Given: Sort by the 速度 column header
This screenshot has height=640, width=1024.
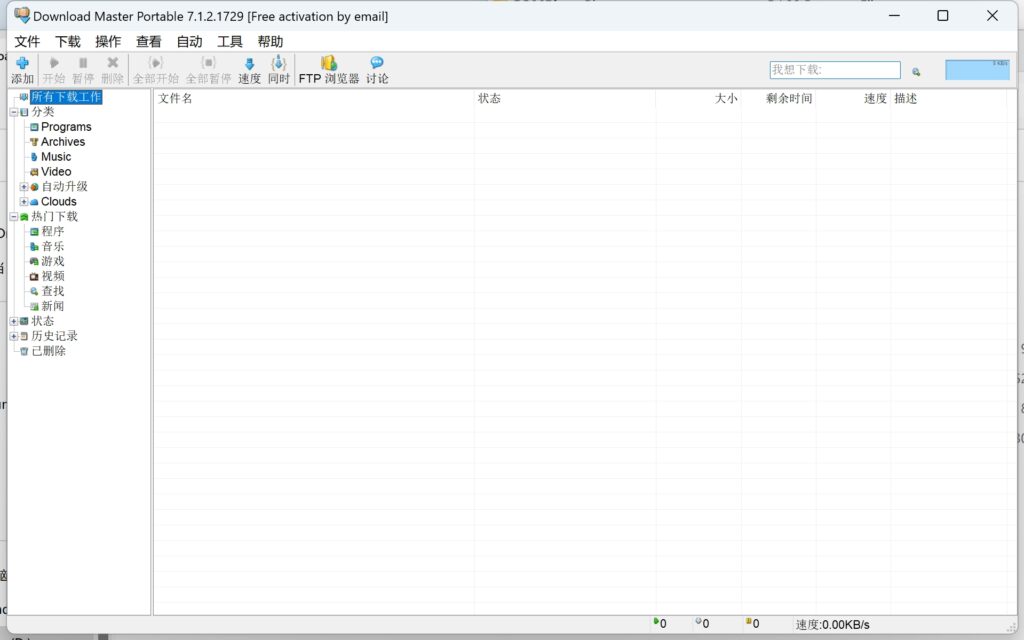Looking at the screenshot, I should (x=853, y=99).
